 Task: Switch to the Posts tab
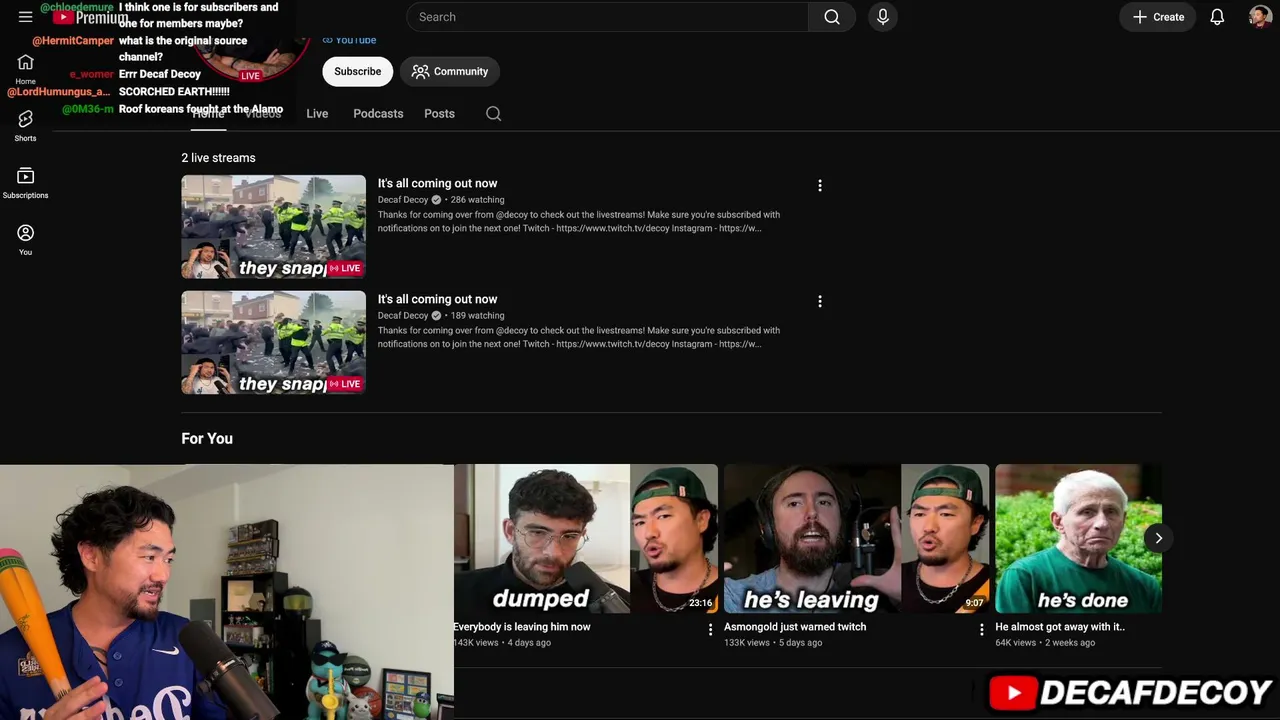pyautogui.click(x=440, y=114)
